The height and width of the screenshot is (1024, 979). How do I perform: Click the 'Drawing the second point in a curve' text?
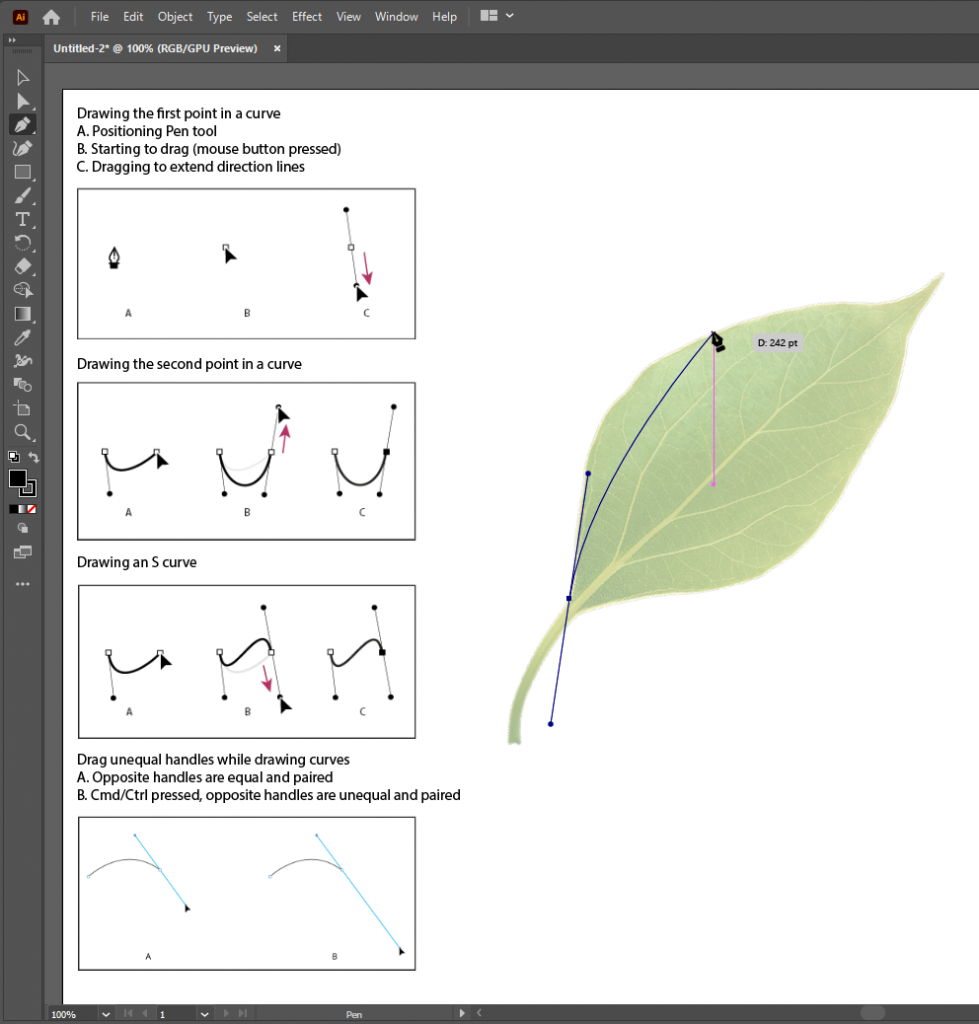tap(189, 364)
